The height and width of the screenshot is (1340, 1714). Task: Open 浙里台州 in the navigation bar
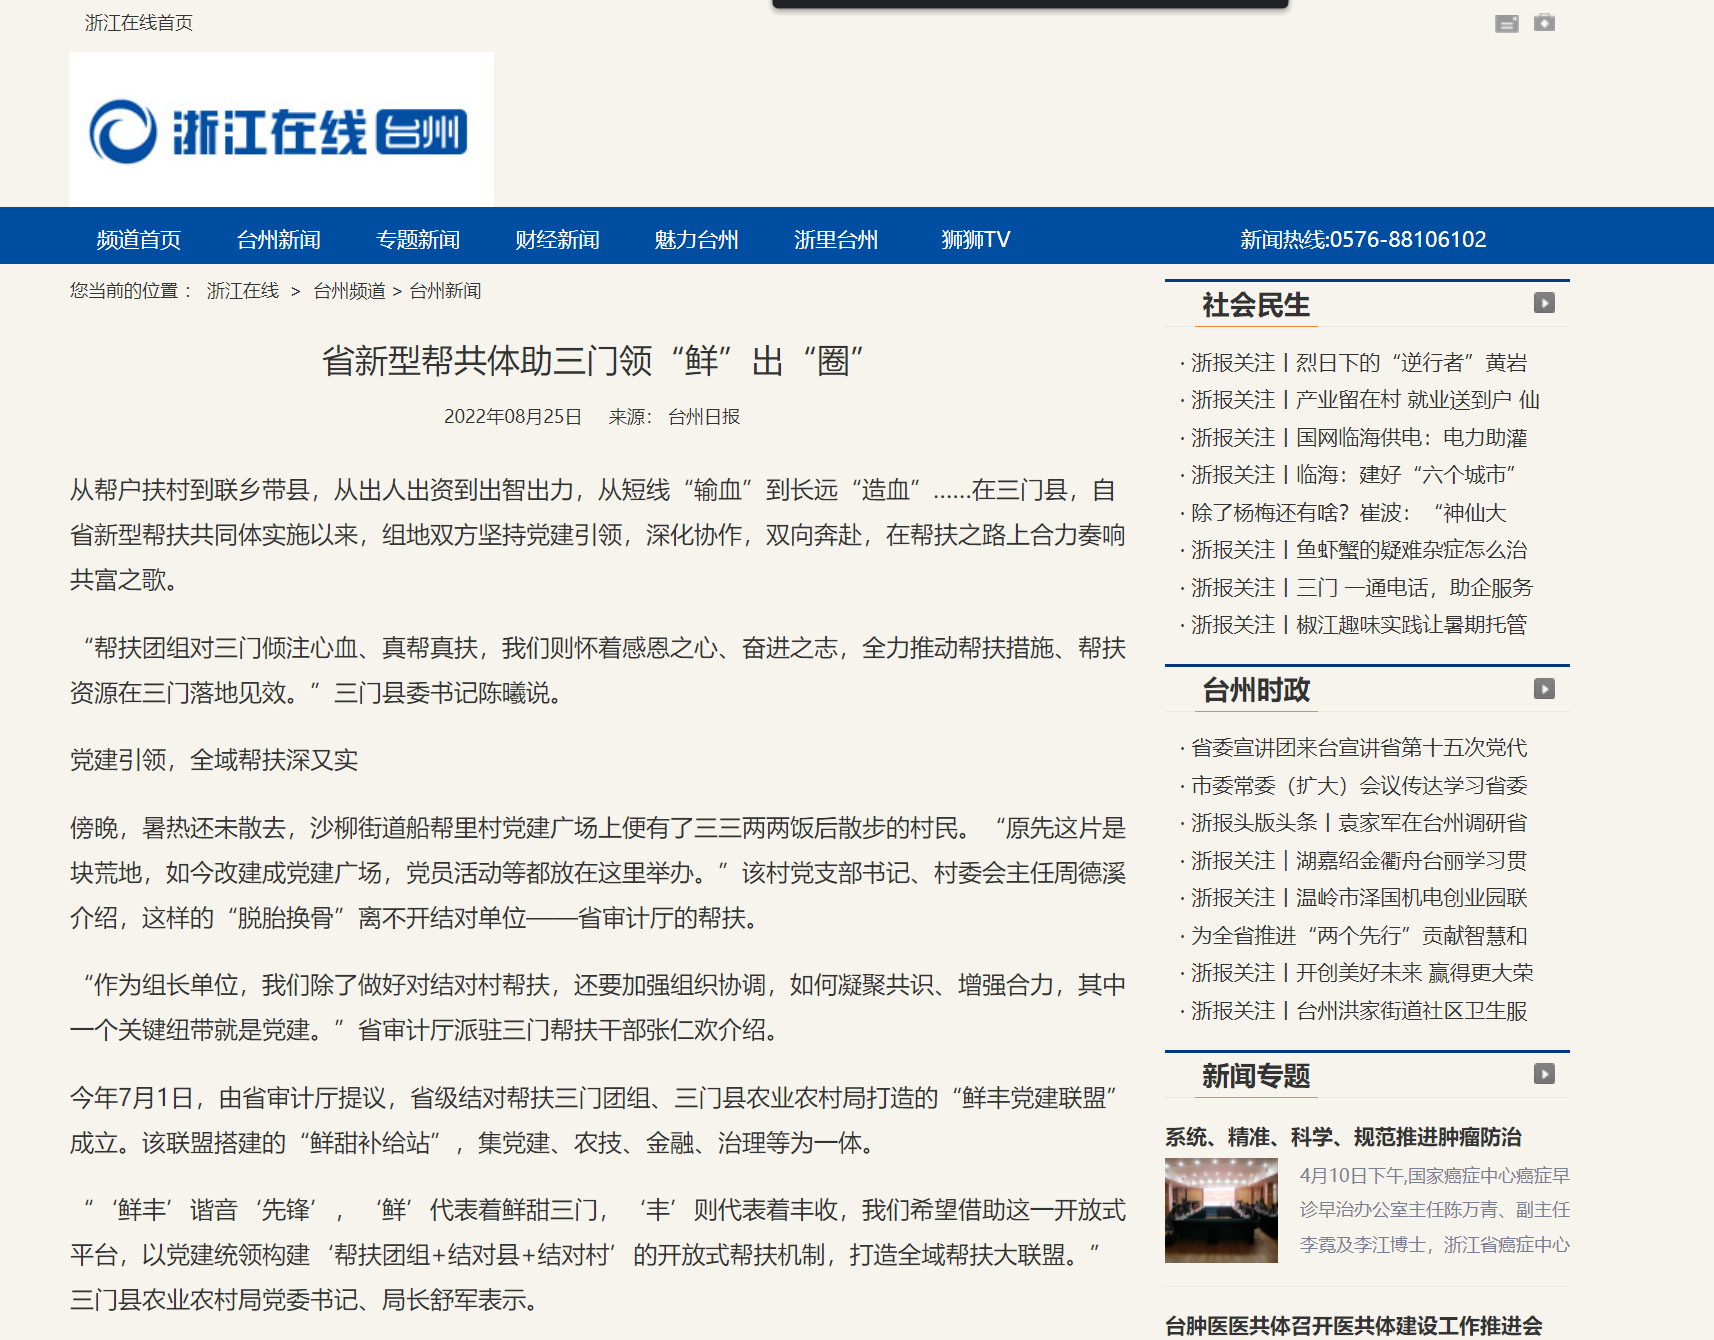836,240
